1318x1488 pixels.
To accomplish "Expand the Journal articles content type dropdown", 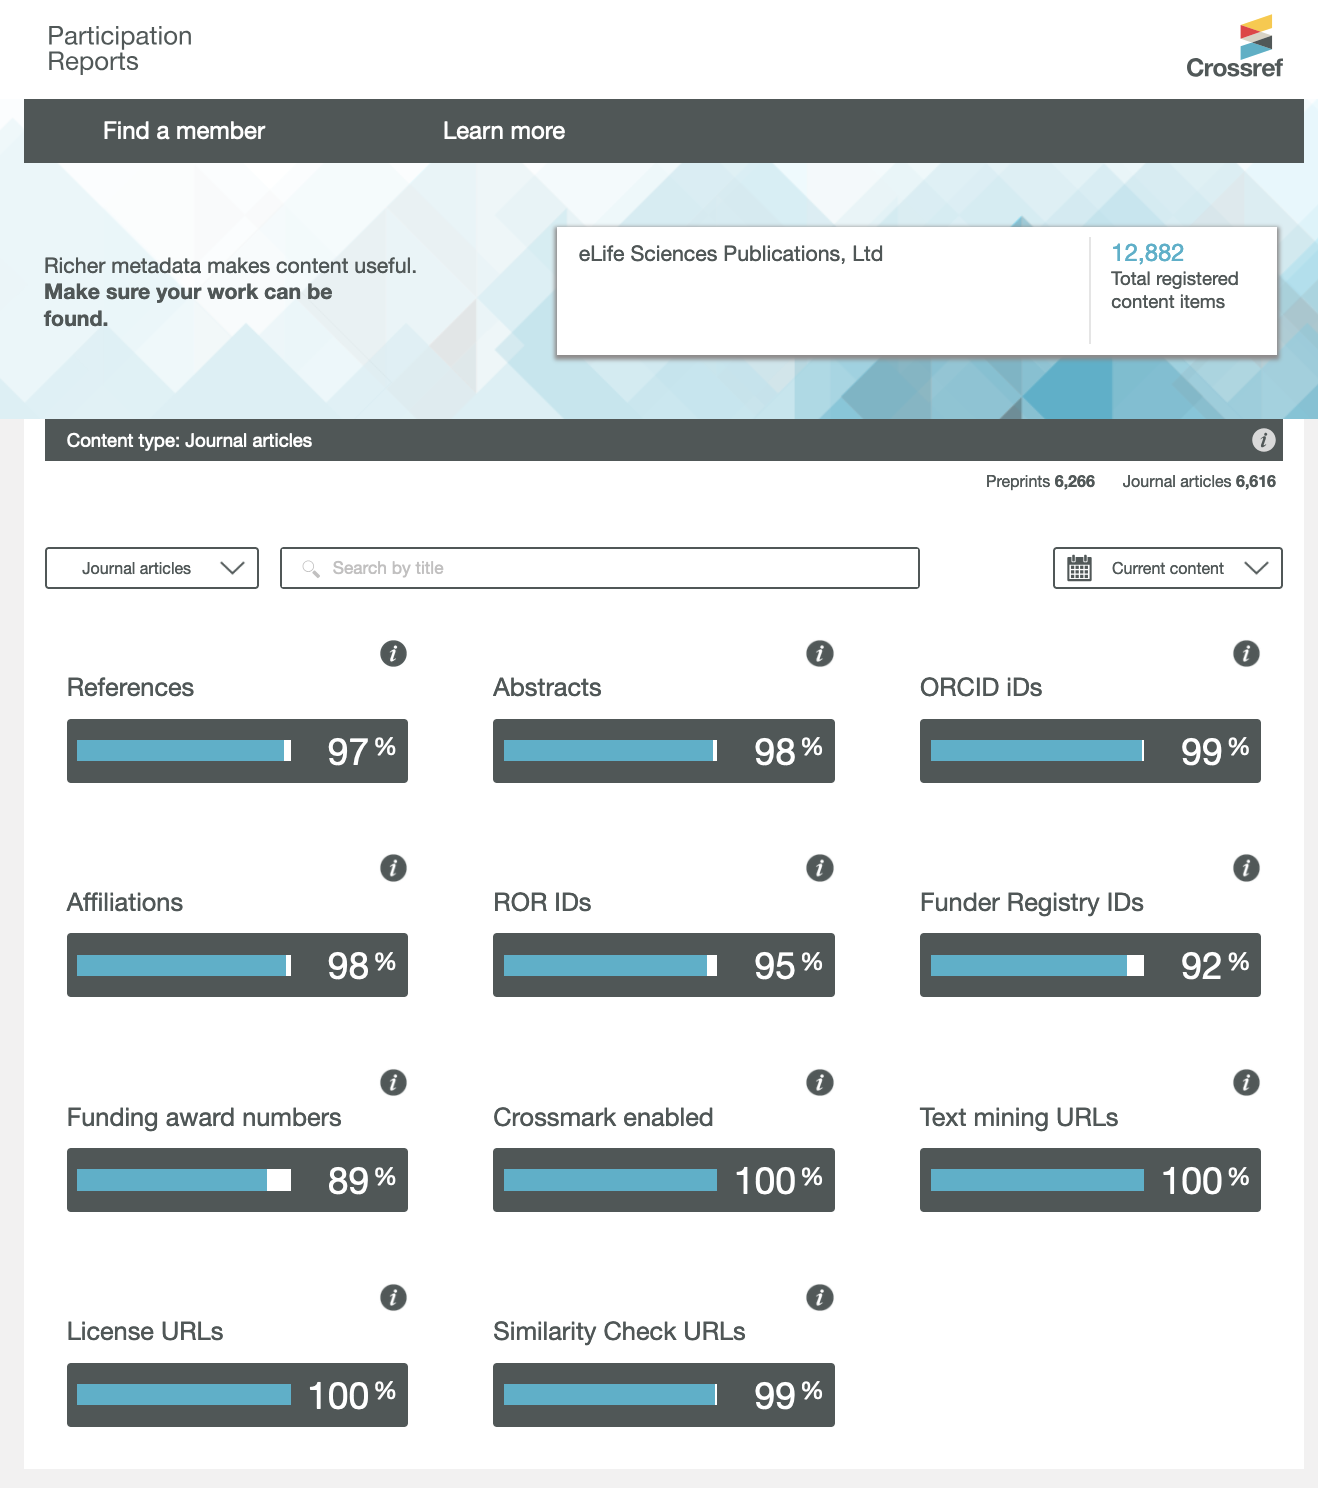I will 152,568.
